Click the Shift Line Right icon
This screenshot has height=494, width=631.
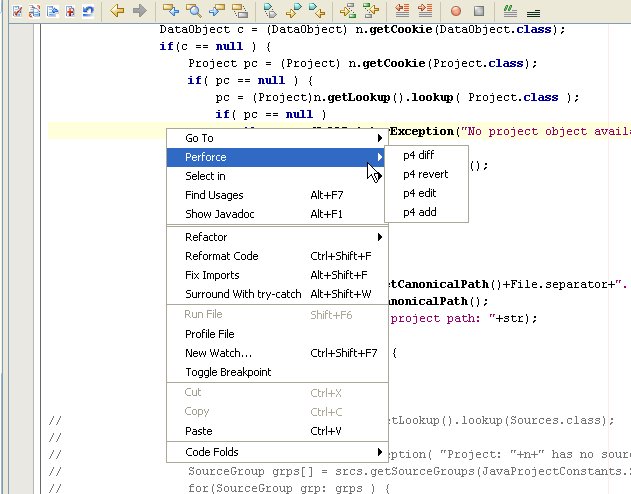pyautogui.click(x=425, y=11)
